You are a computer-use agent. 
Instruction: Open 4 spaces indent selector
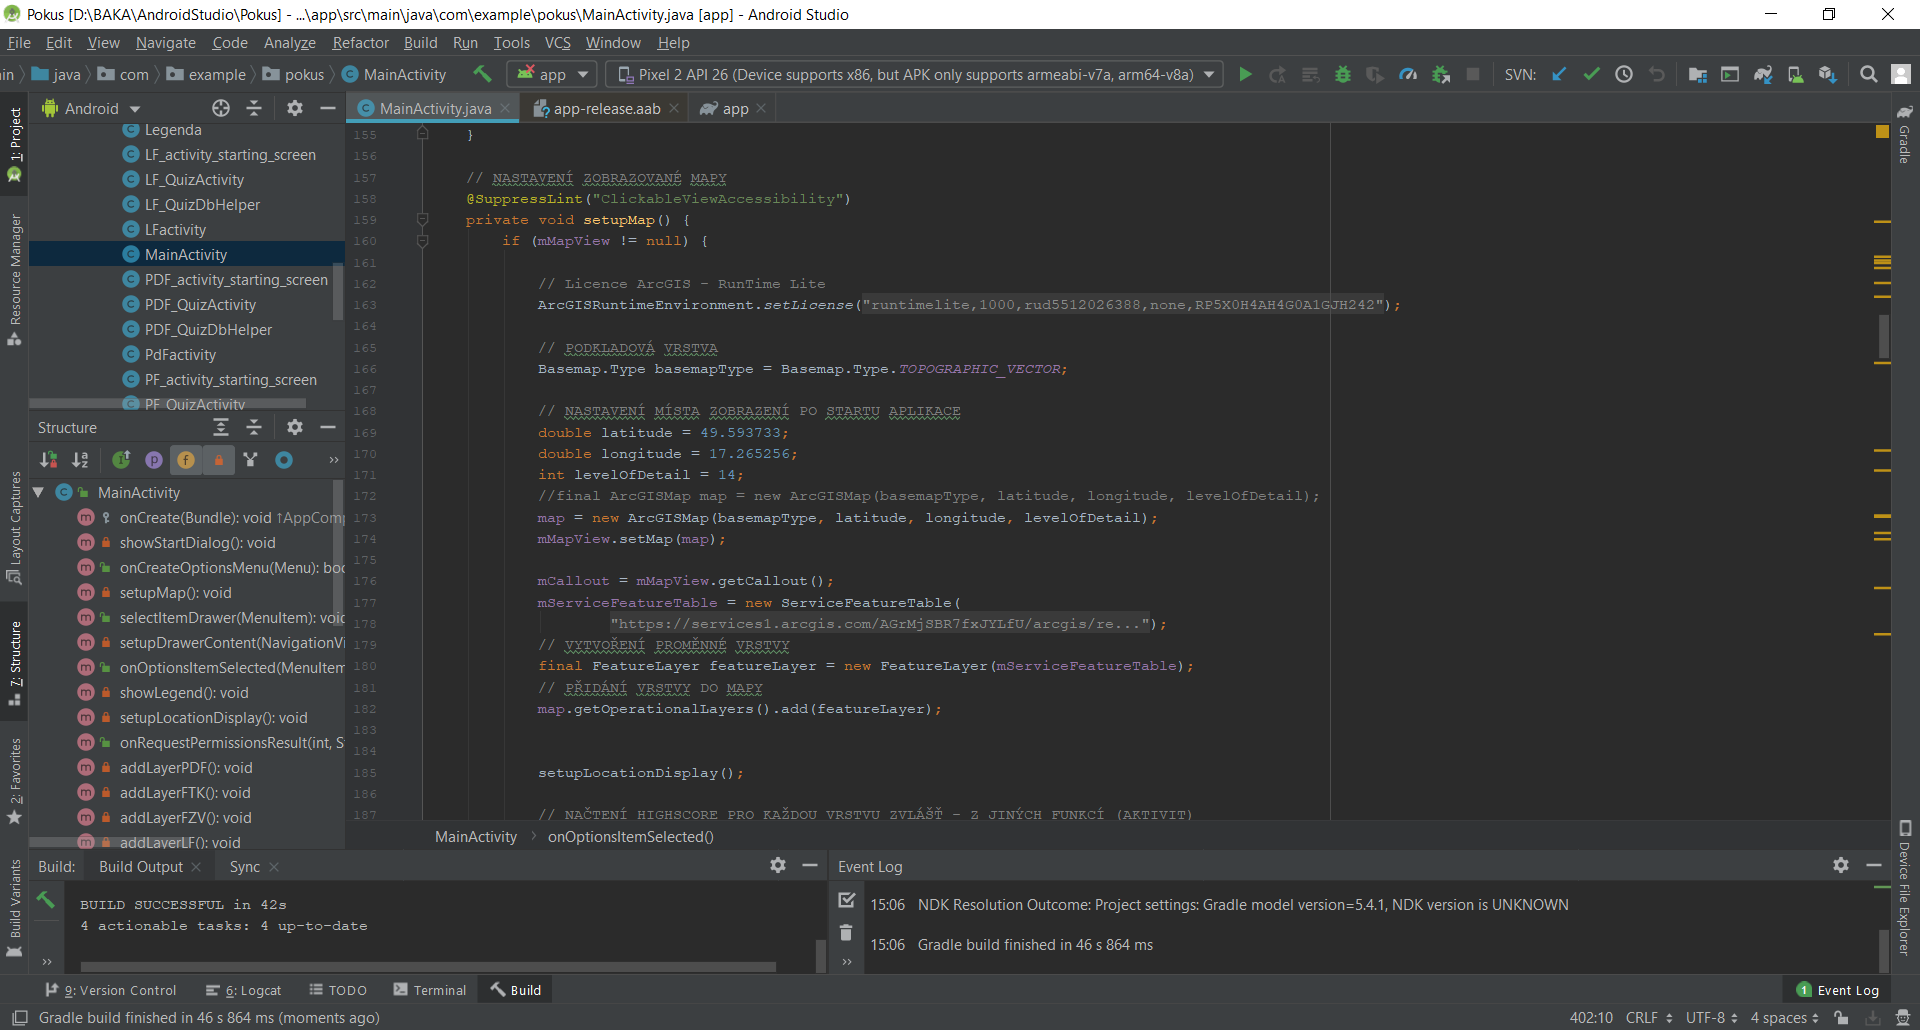click(x=1785, y=1018)
